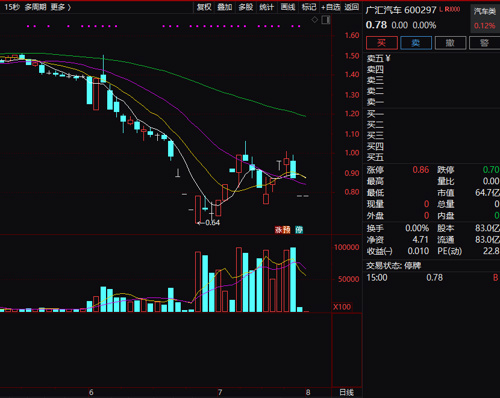Click the blue 卖 sell button
500x398 pixels.
[x=416, y=43]
